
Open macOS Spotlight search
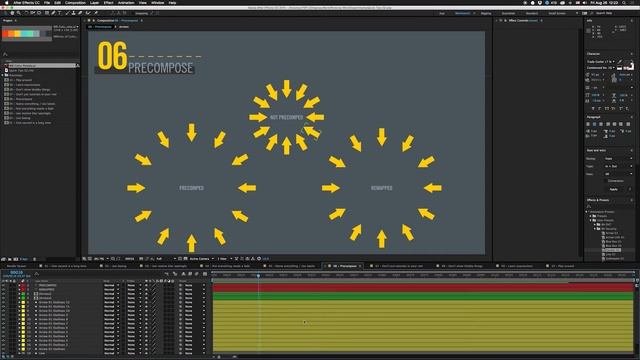click(x=624, y=2)
